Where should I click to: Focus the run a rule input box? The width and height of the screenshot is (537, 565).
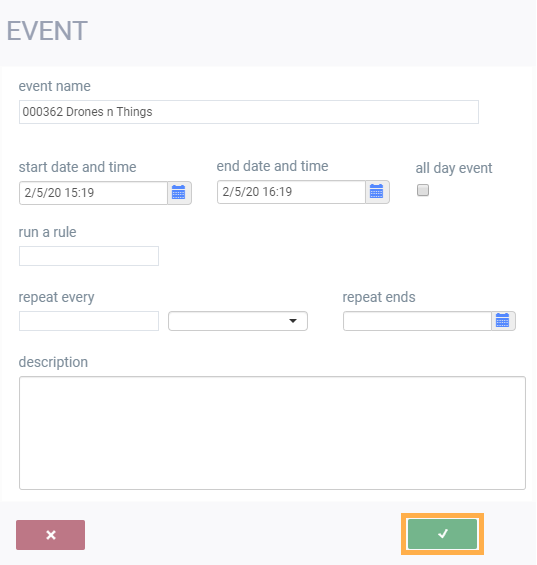[x=89, y=256]
